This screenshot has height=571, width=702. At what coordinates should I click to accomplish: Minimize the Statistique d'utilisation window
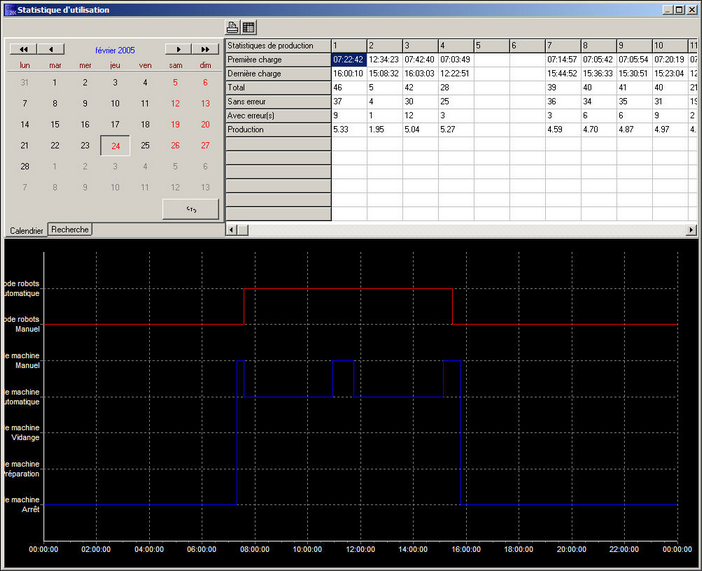(x=668, y=9)
